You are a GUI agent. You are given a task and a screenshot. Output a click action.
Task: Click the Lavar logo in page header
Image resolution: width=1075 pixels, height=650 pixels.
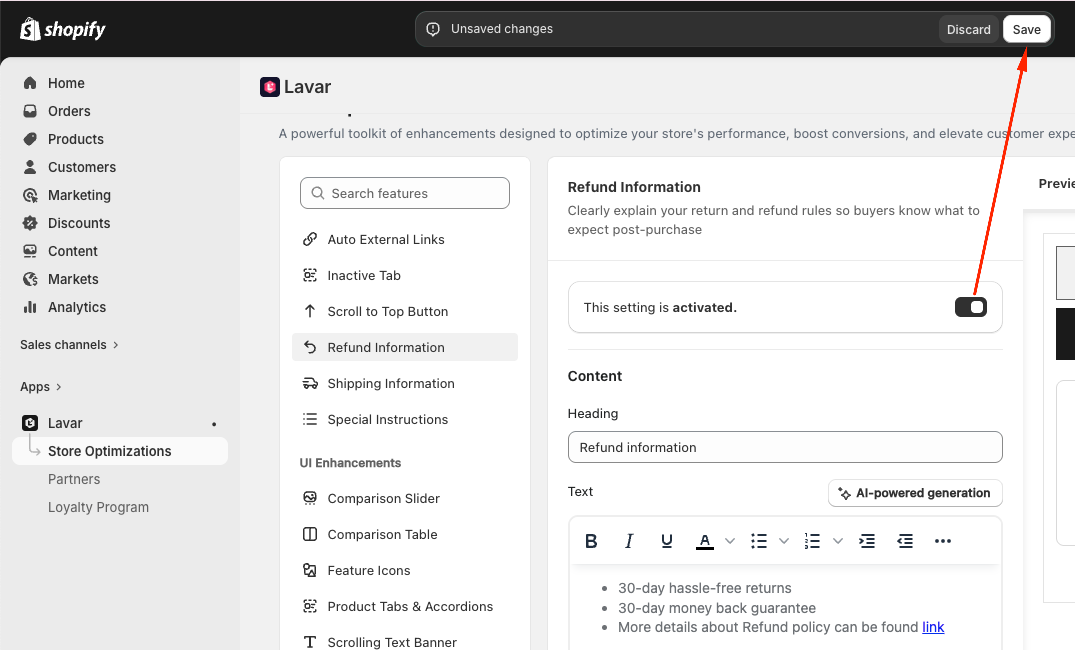point(270,87)
